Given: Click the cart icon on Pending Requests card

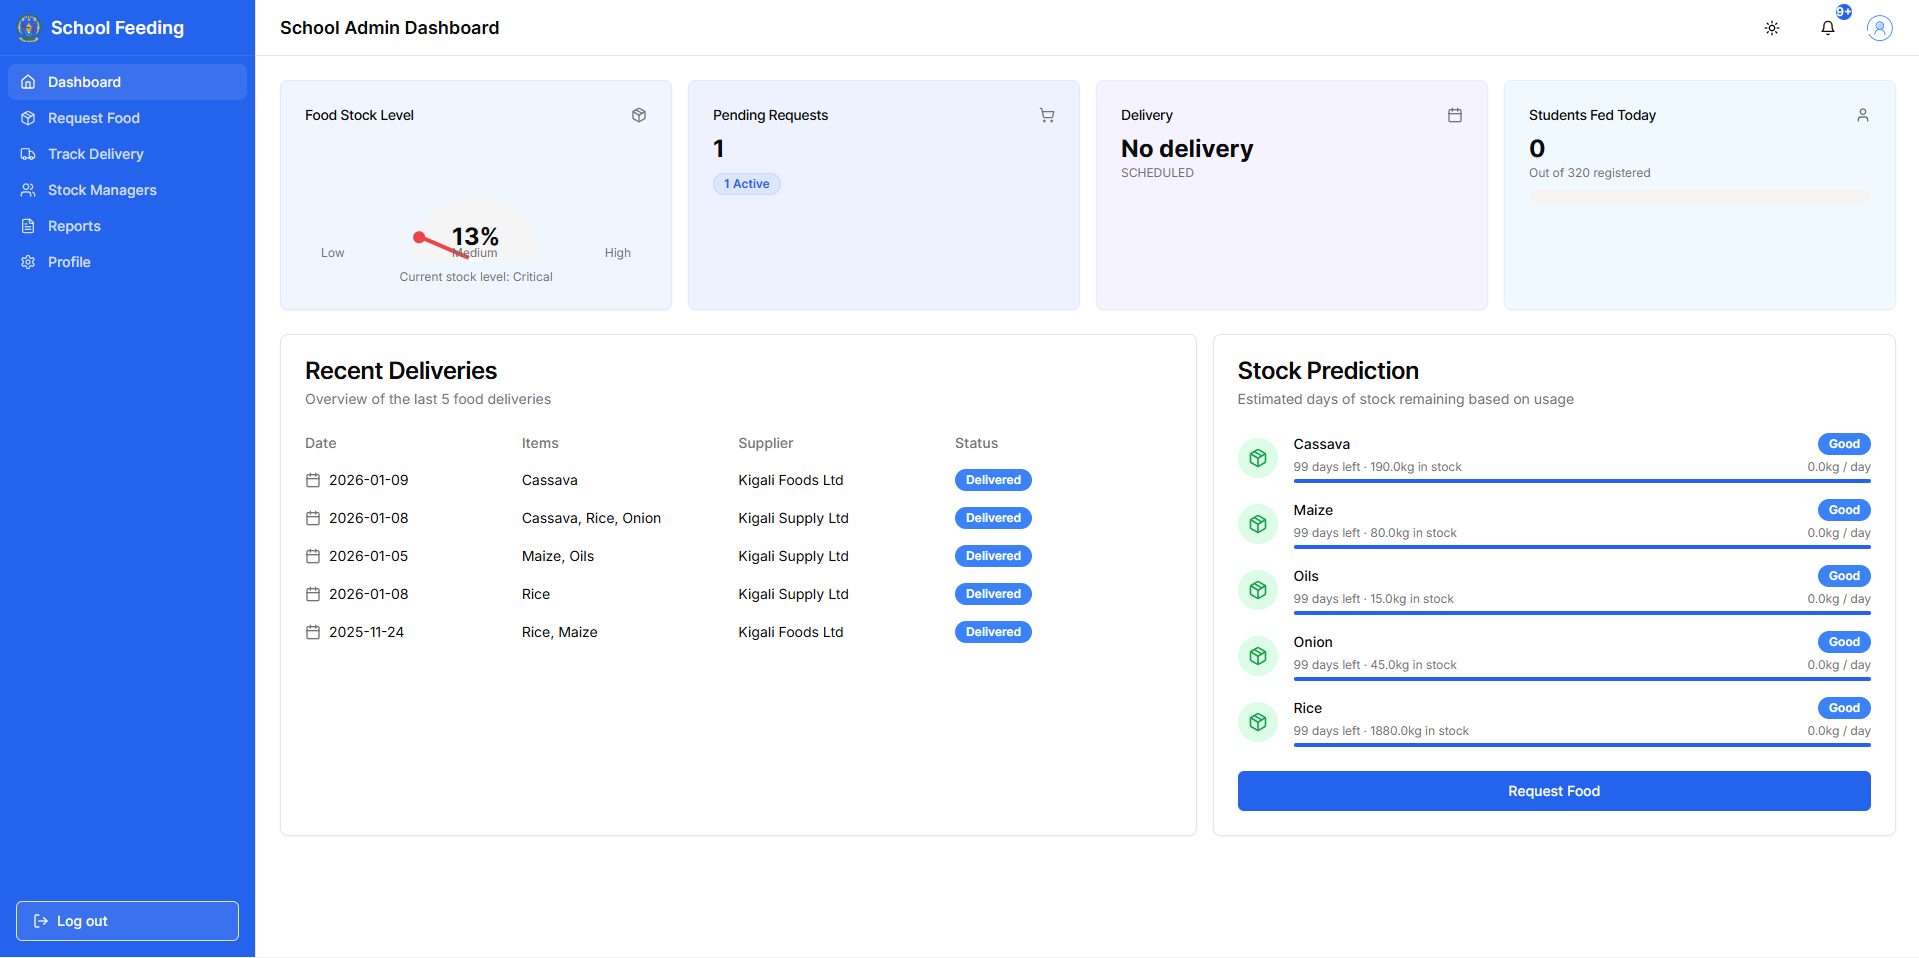Looking at the screenshot, I should [x=1047, y=115].
